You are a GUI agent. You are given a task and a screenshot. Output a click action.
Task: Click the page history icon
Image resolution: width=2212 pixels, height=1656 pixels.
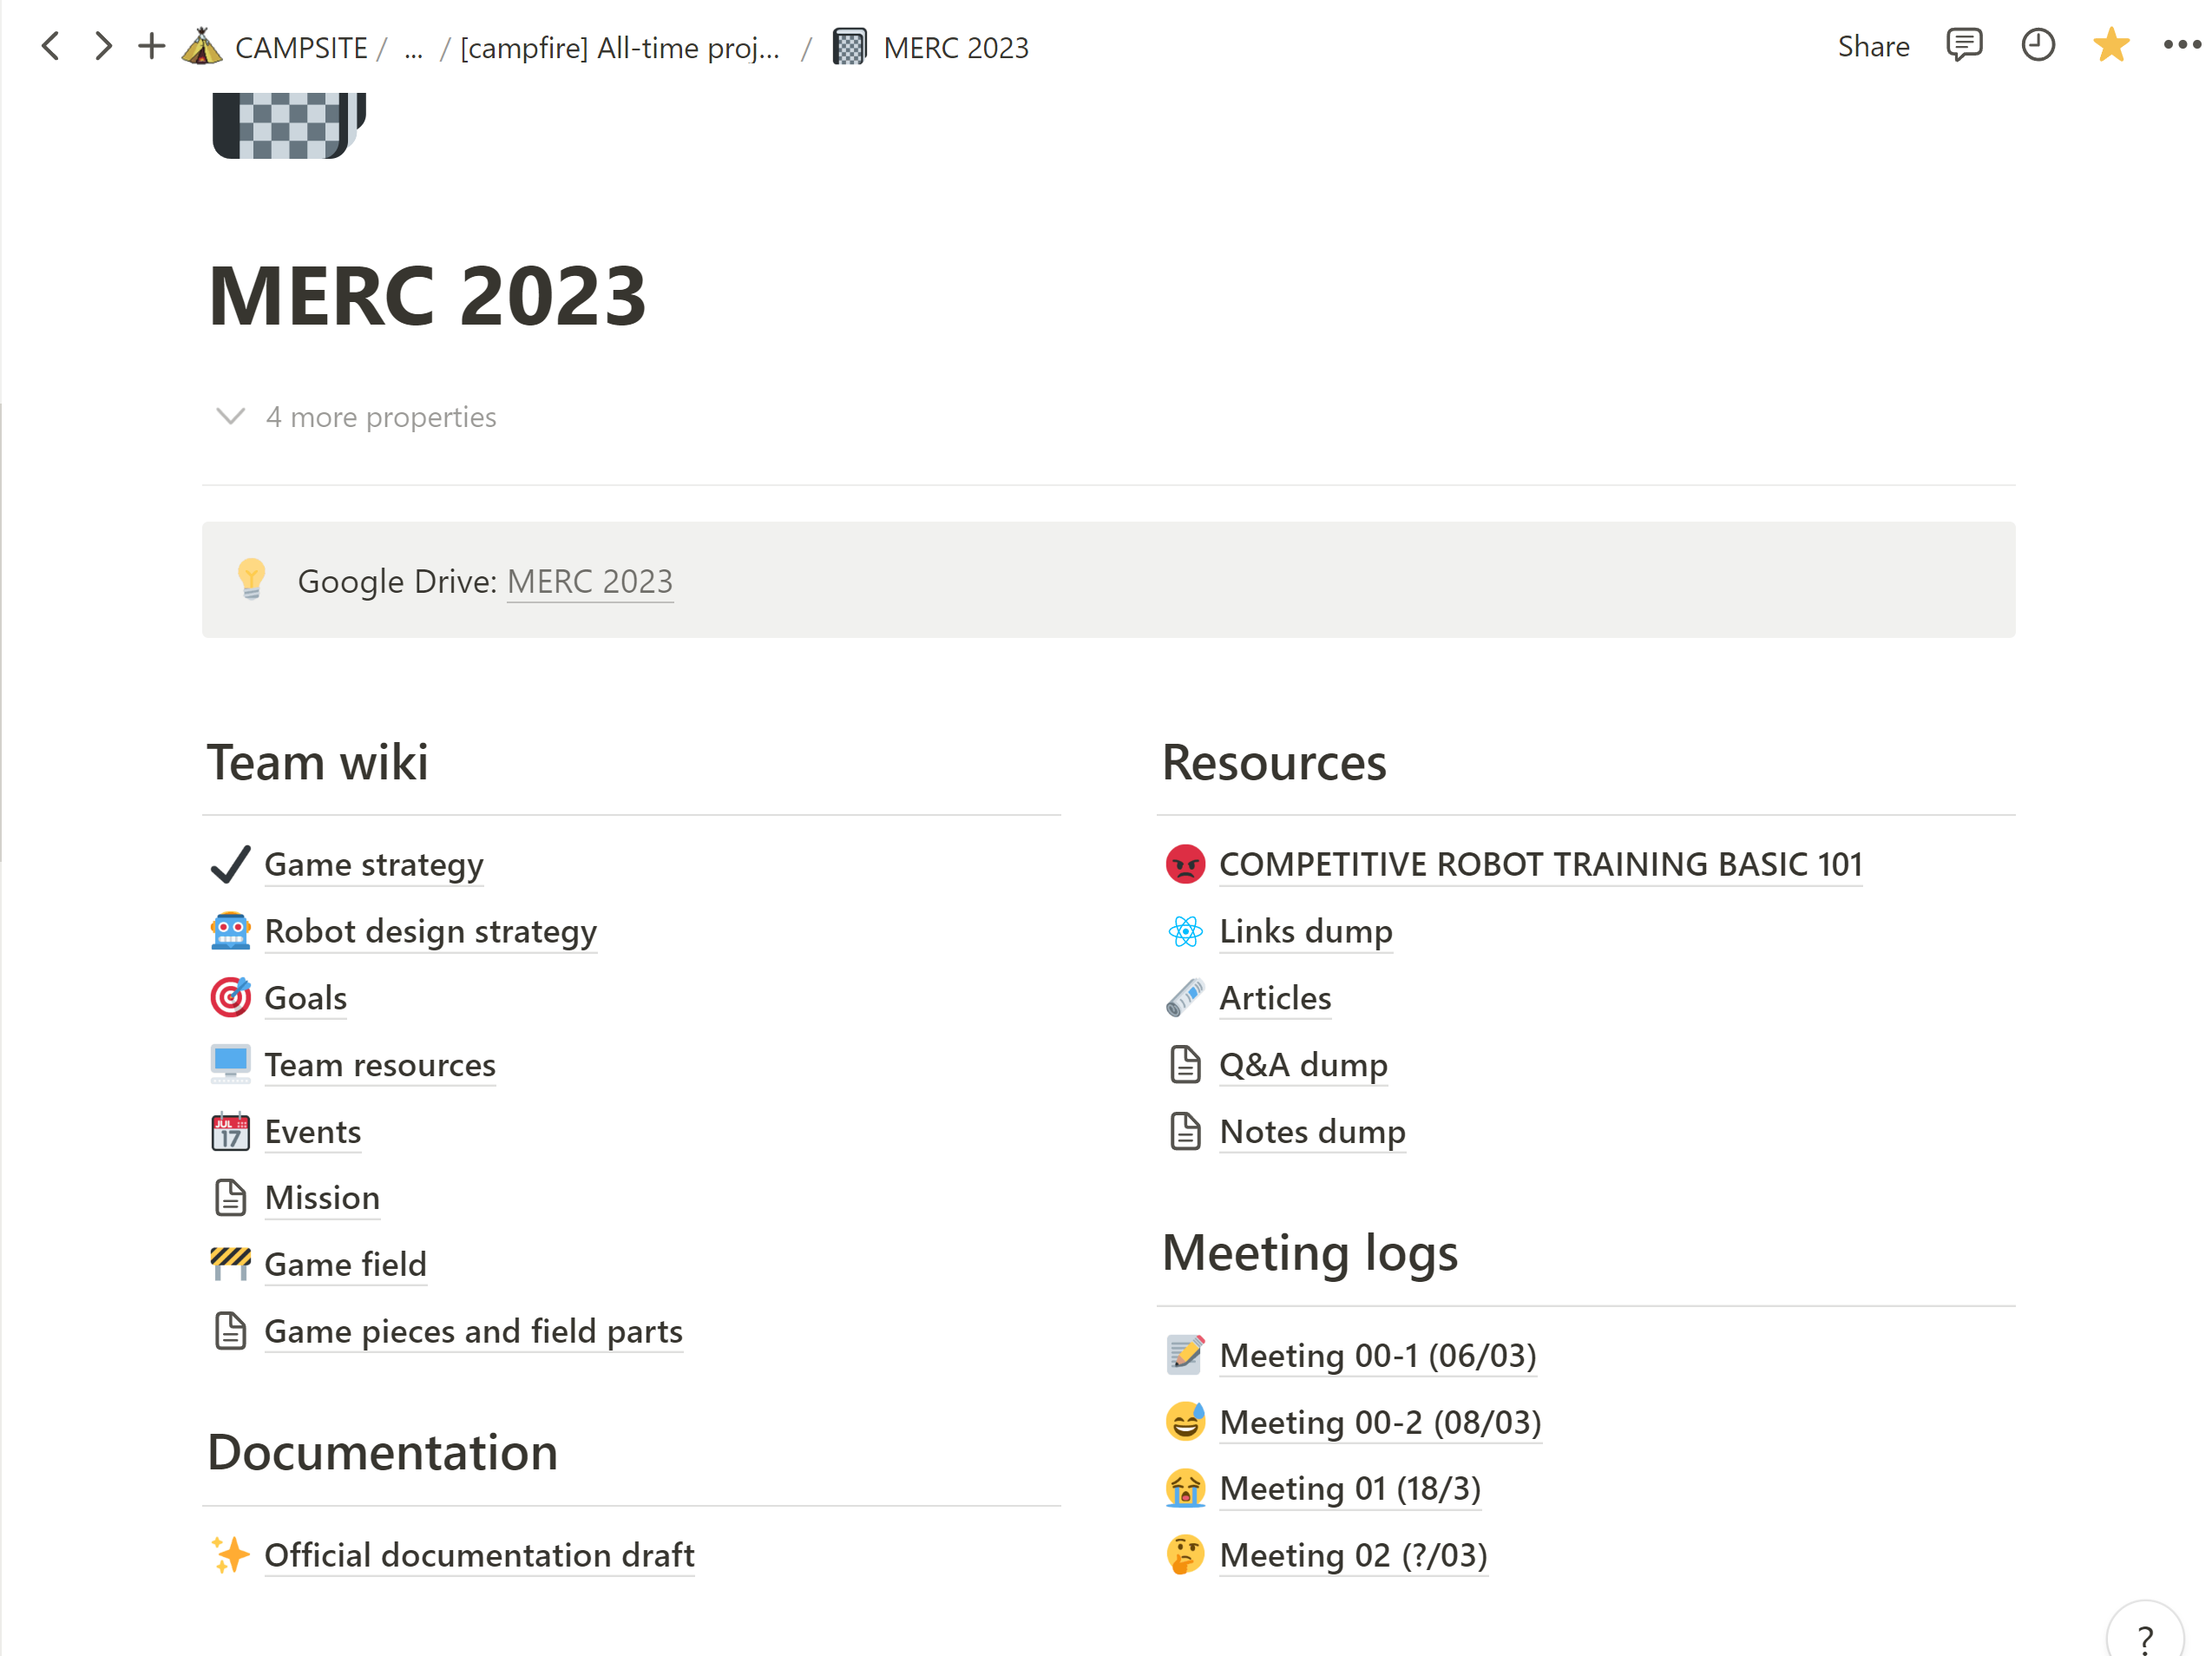2035,47
